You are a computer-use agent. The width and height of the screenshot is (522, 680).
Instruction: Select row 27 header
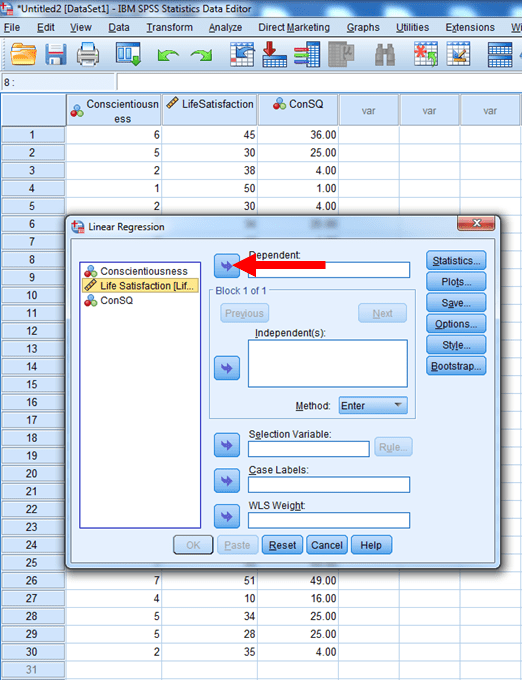click(33, 598)
